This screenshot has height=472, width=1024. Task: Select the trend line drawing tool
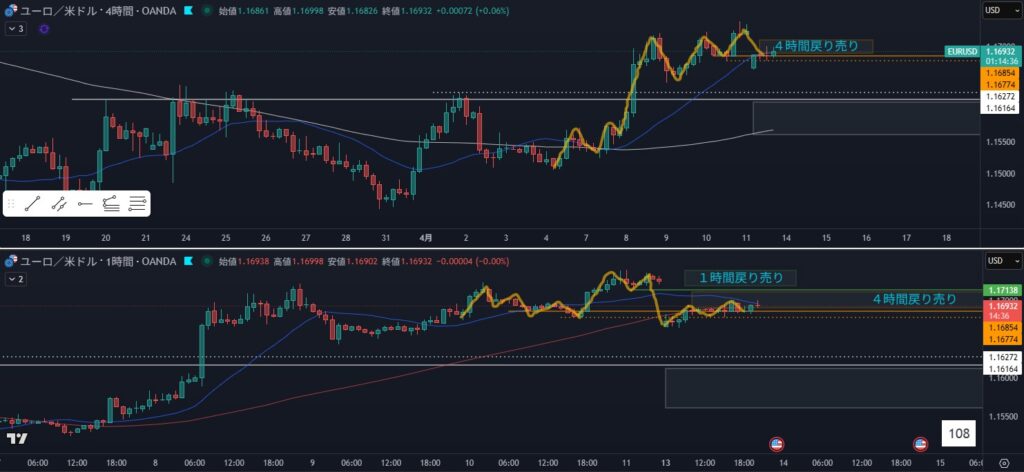point(33,203)
